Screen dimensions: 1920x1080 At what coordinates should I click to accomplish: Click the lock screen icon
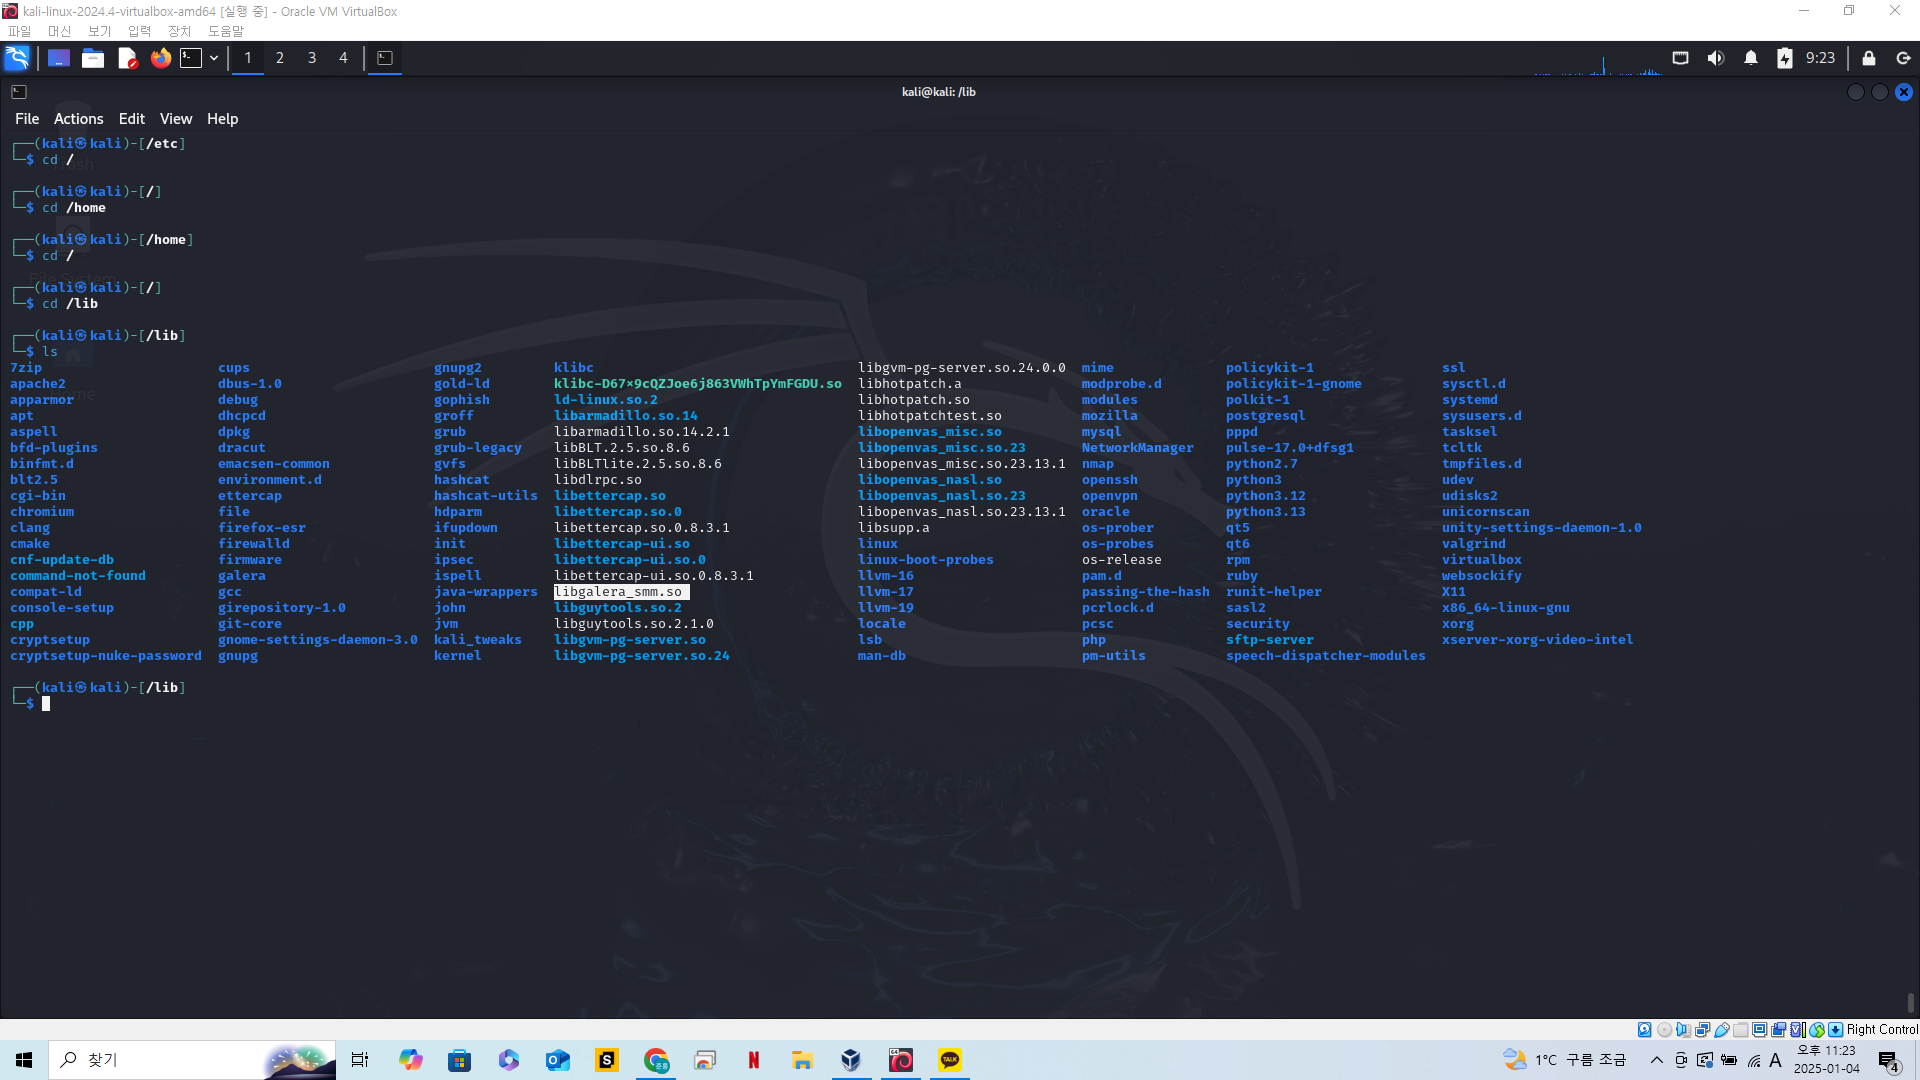click(1868, 58)
